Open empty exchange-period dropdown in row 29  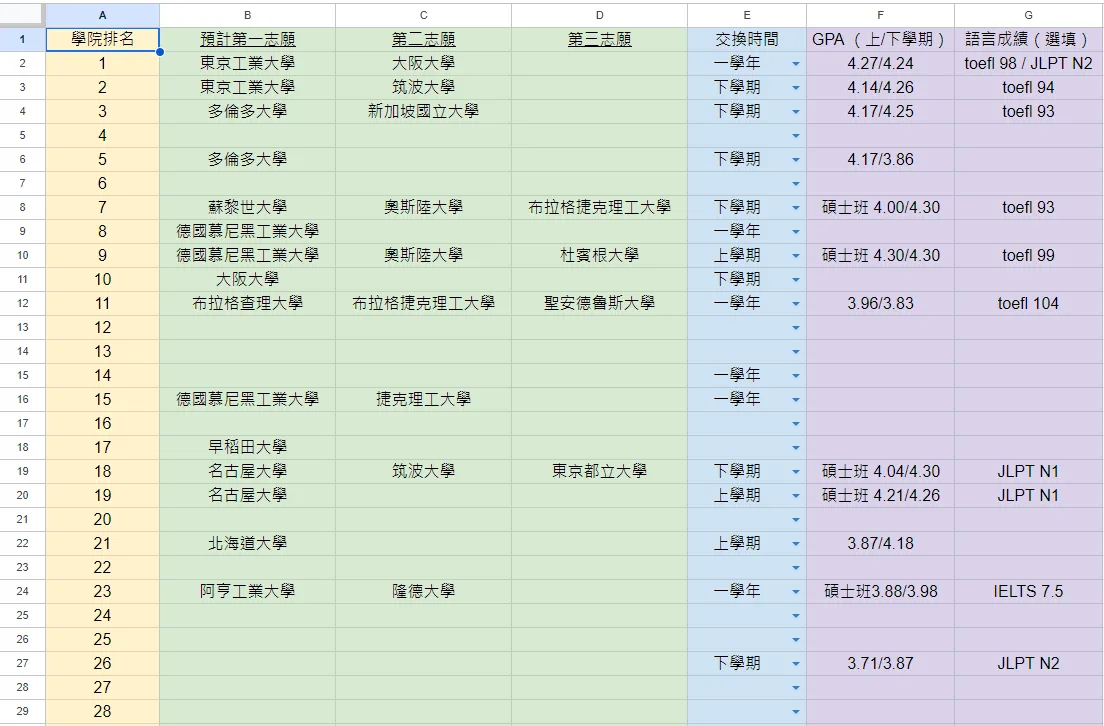point(796,711)
